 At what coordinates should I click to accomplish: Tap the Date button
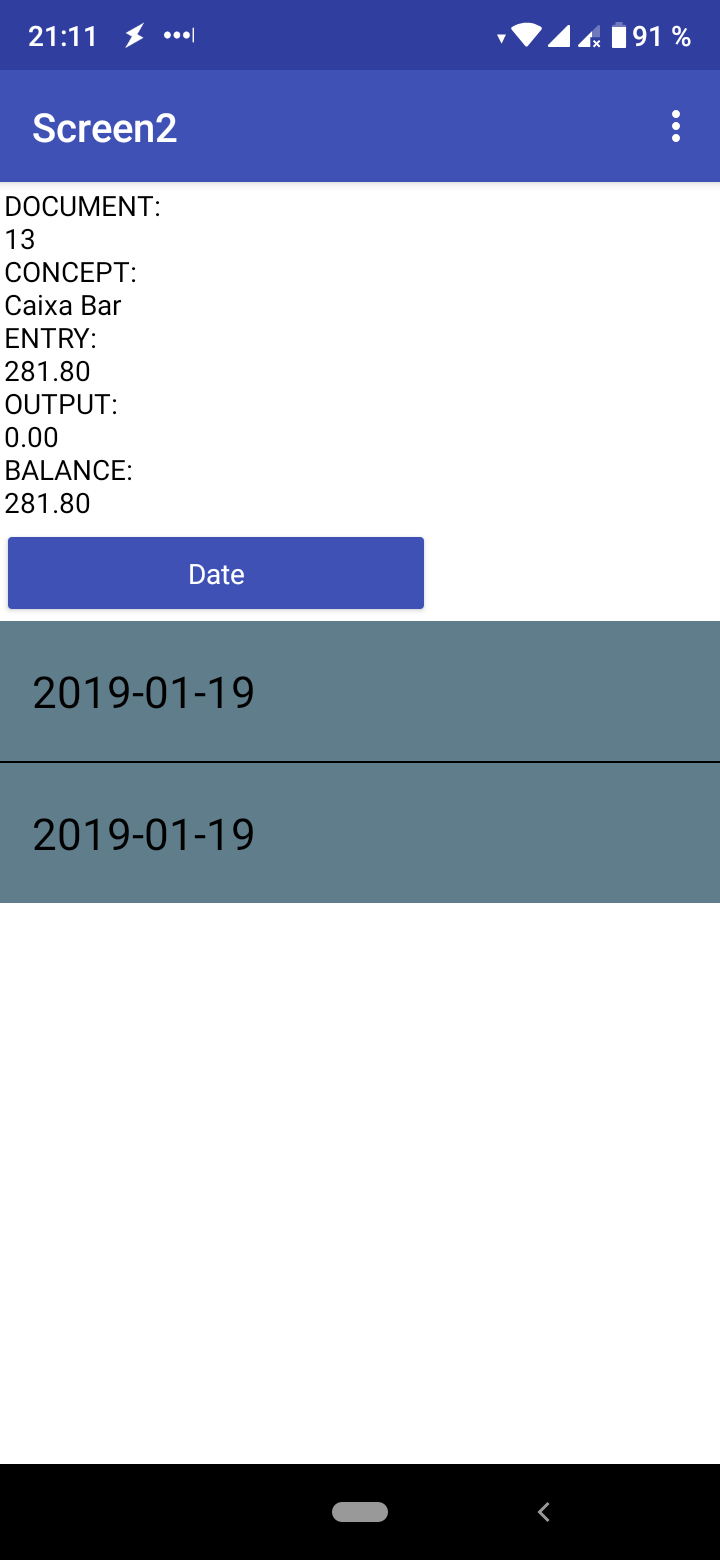click(216, 573)
